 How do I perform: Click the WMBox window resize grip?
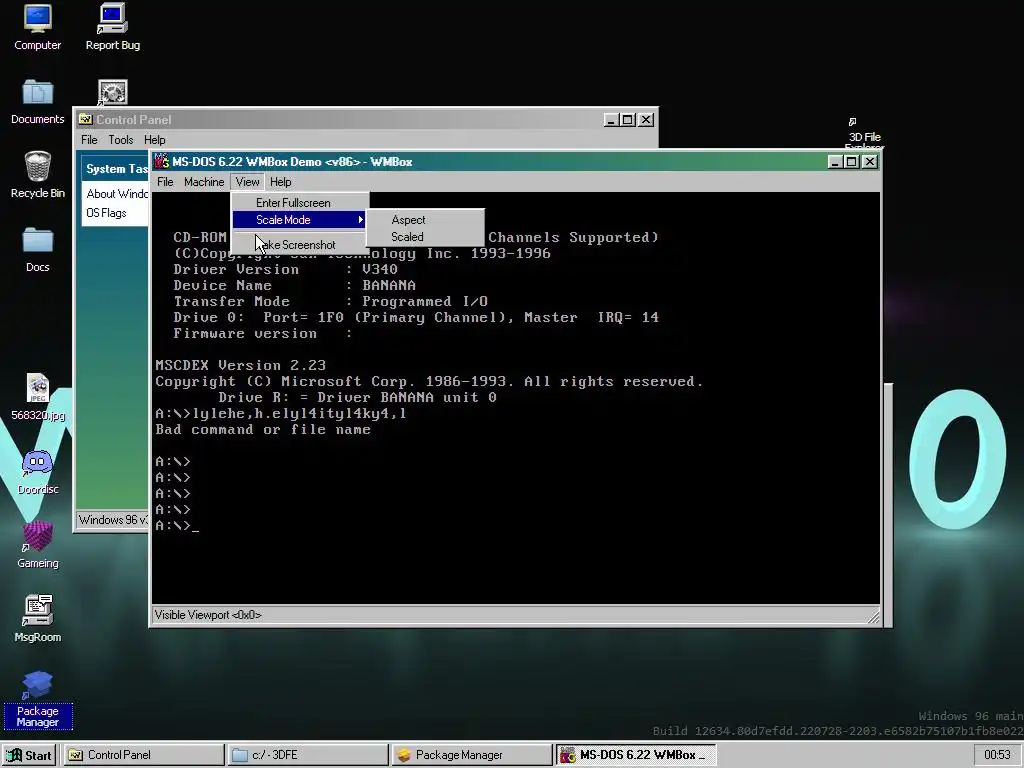click(873, 616)
